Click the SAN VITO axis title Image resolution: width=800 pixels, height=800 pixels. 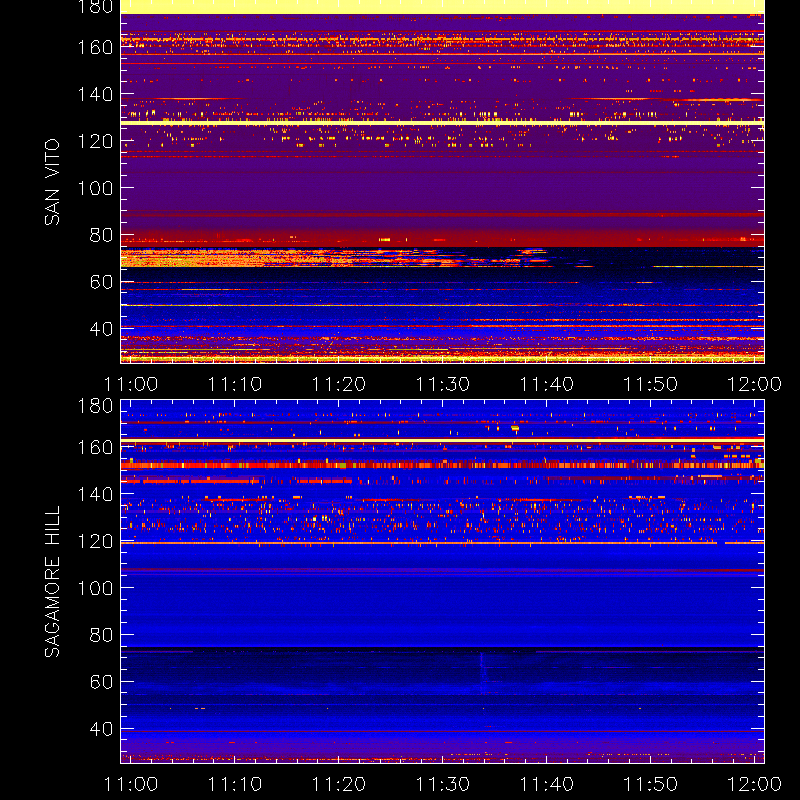52,182
